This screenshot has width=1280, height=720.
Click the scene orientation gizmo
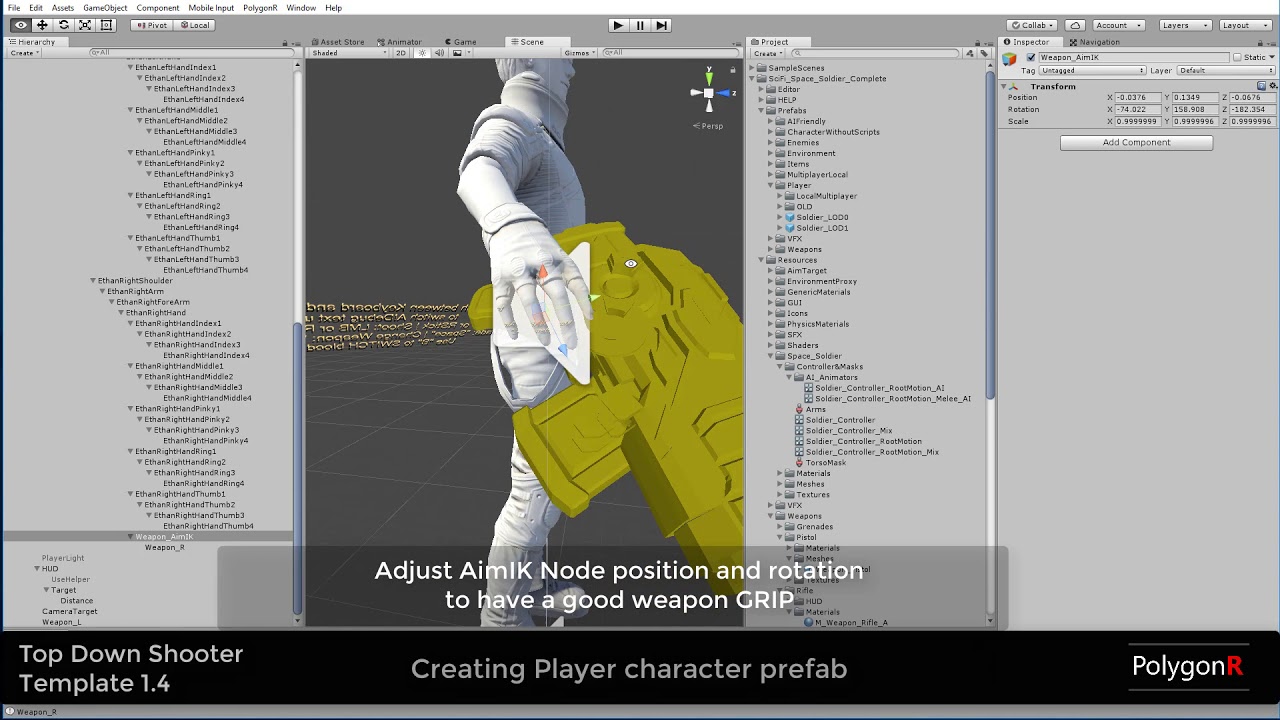click(709, 95)
